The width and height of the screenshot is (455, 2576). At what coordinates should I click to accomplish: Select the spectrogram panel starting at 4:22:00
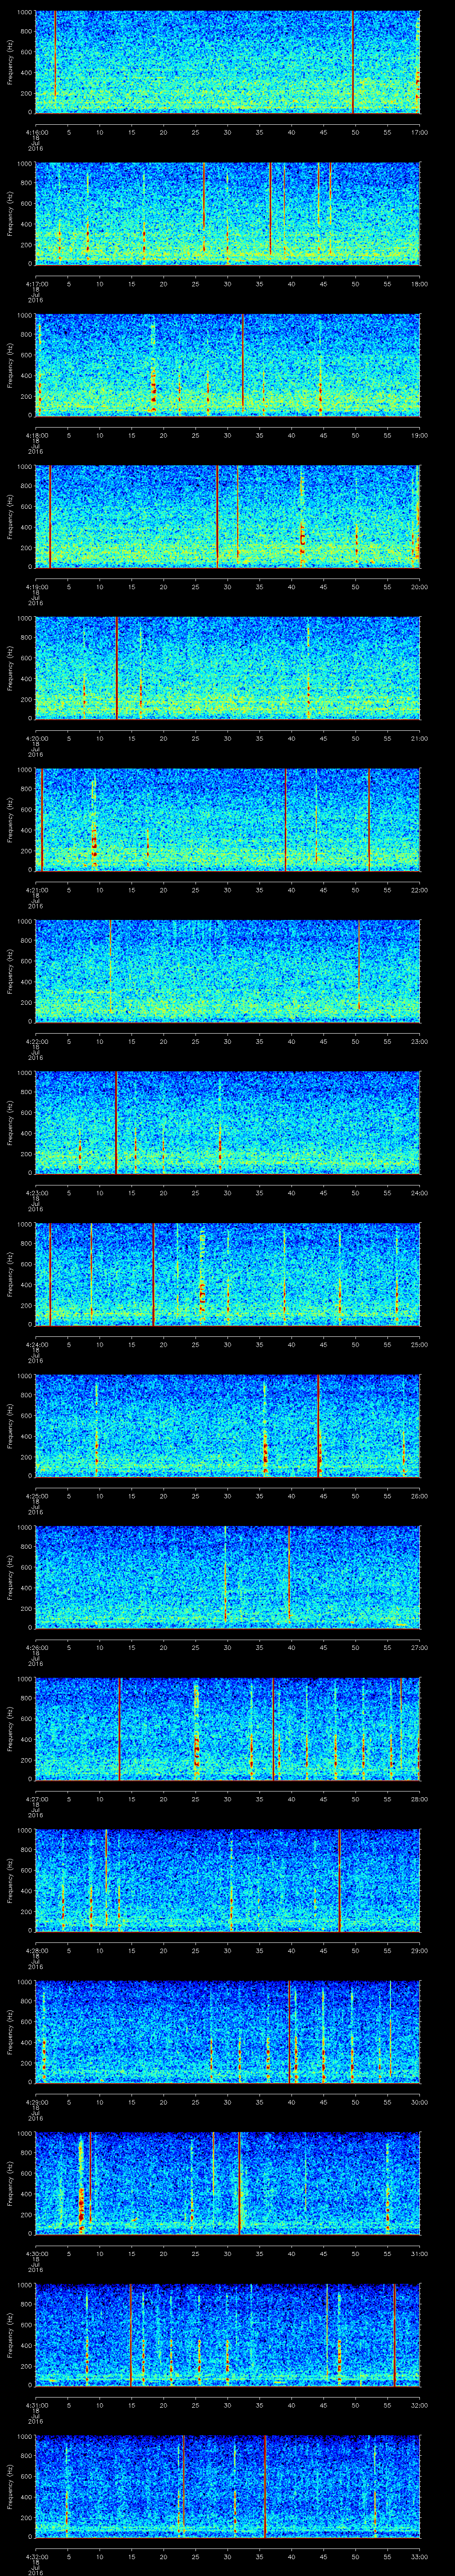point(228,971)
